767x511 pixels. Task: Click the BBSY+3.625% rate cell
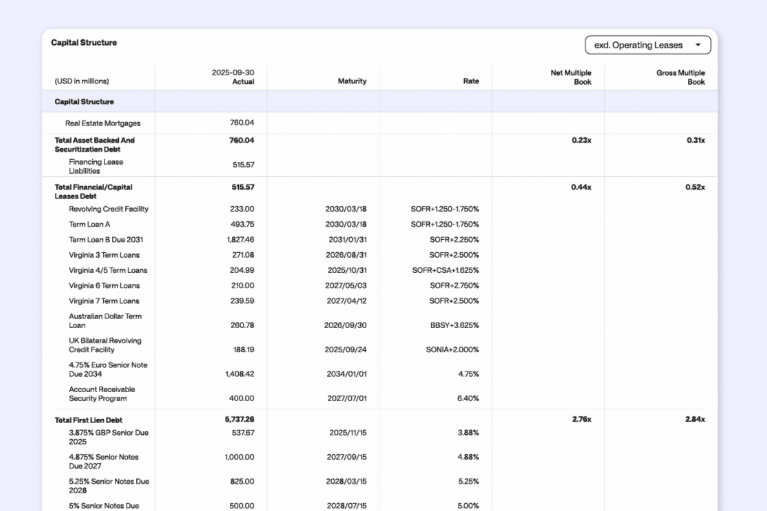point(454,325)
